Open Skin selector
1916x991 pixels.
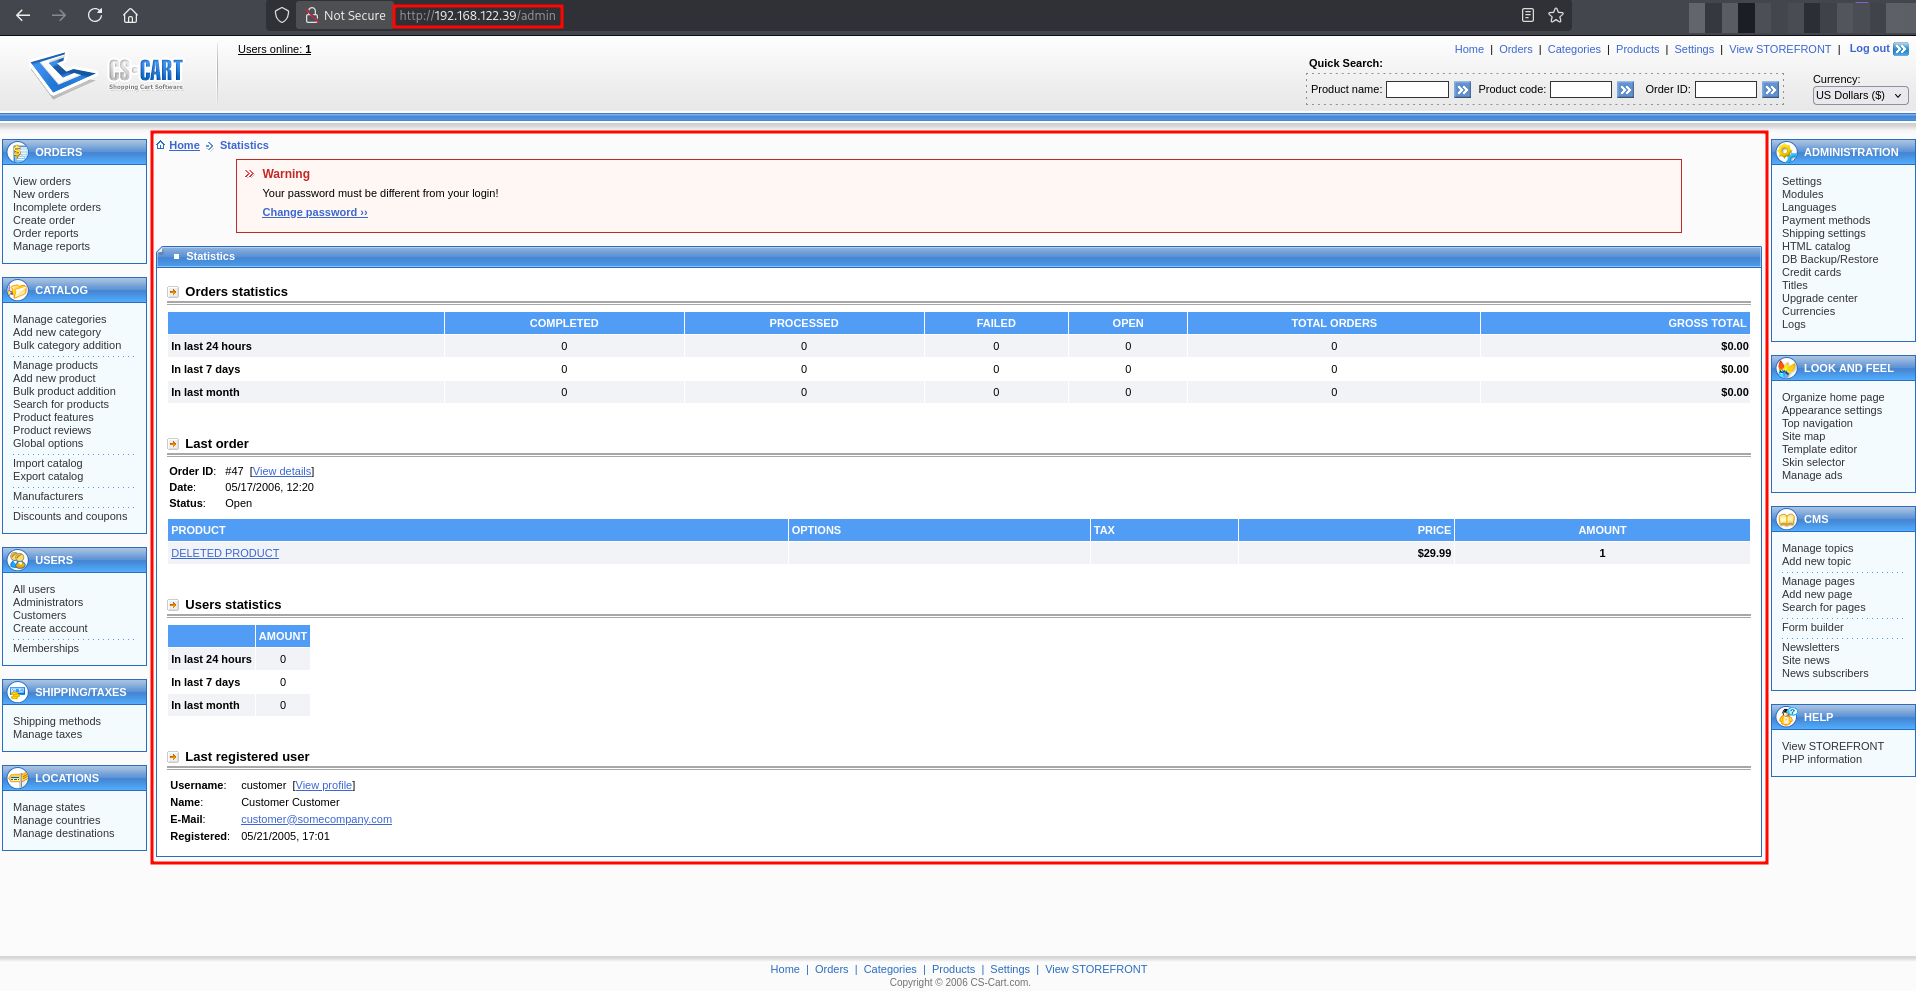pos(1813,462)
